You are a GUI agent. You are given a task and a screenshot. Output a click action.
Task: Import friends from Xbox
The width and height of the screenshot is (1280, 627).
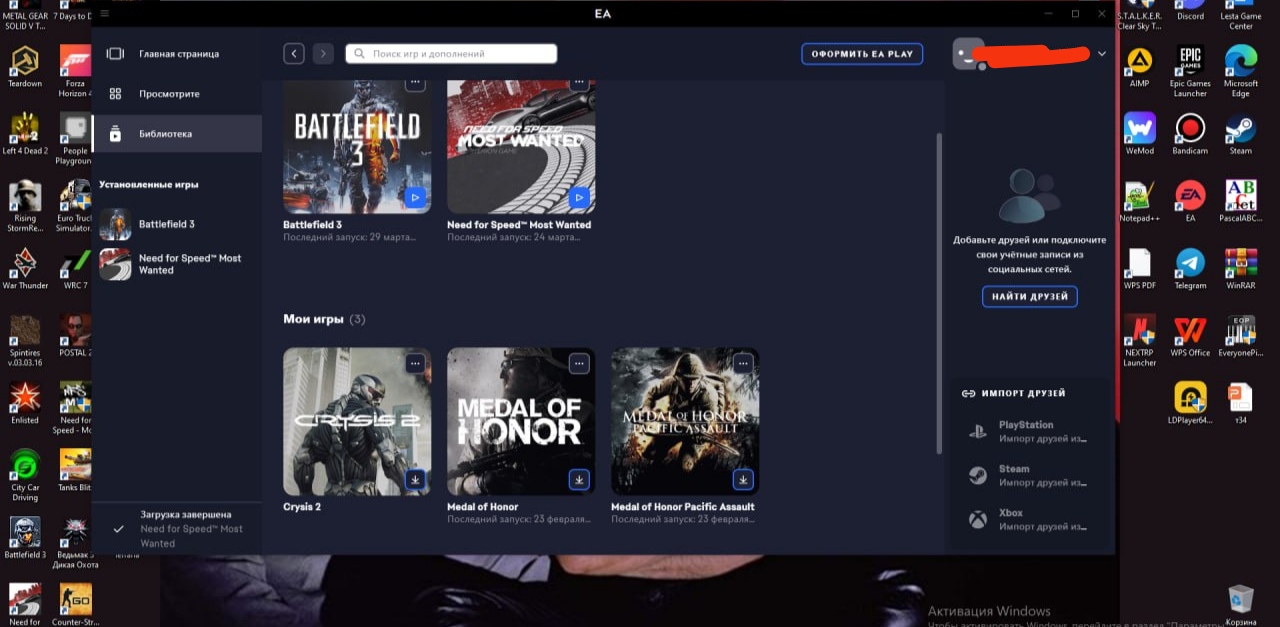1030,519
